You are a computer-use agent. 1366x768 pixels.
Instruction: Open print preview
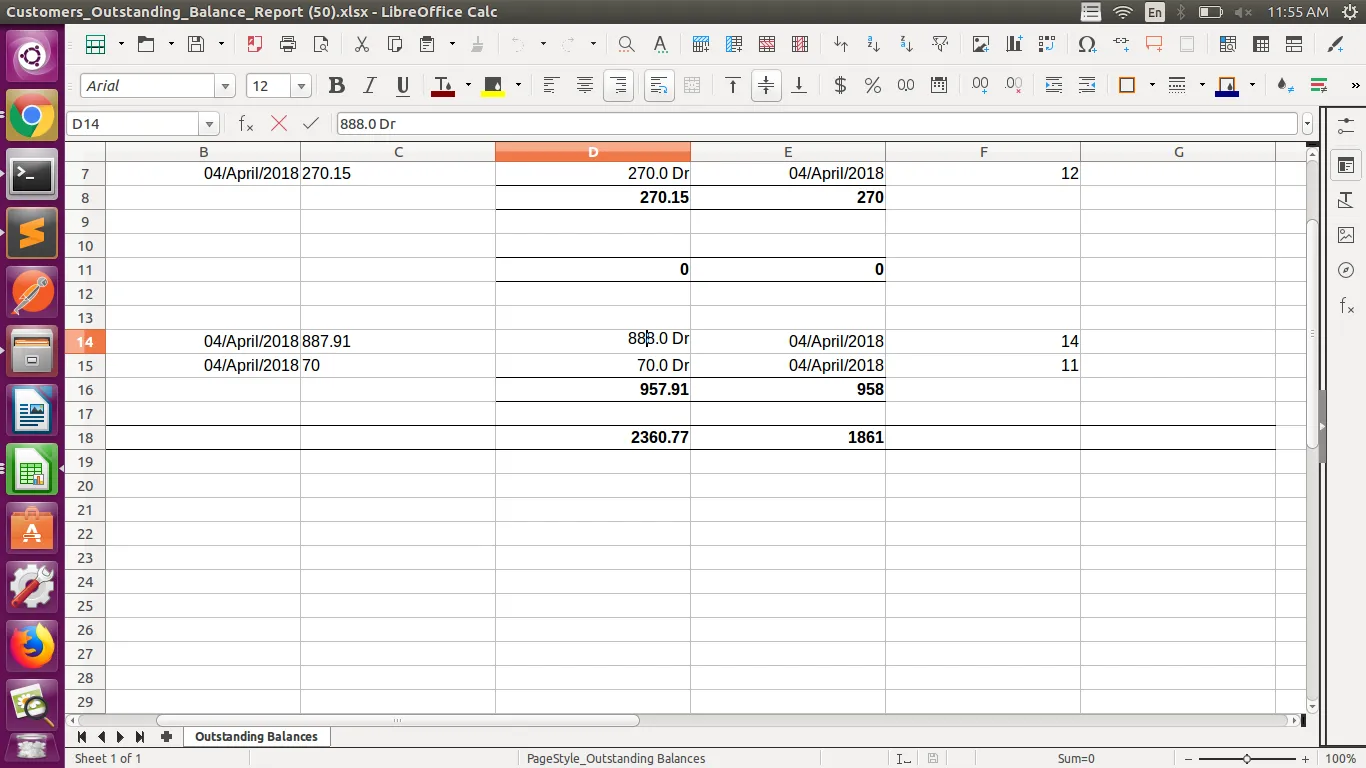coord(321,44)
